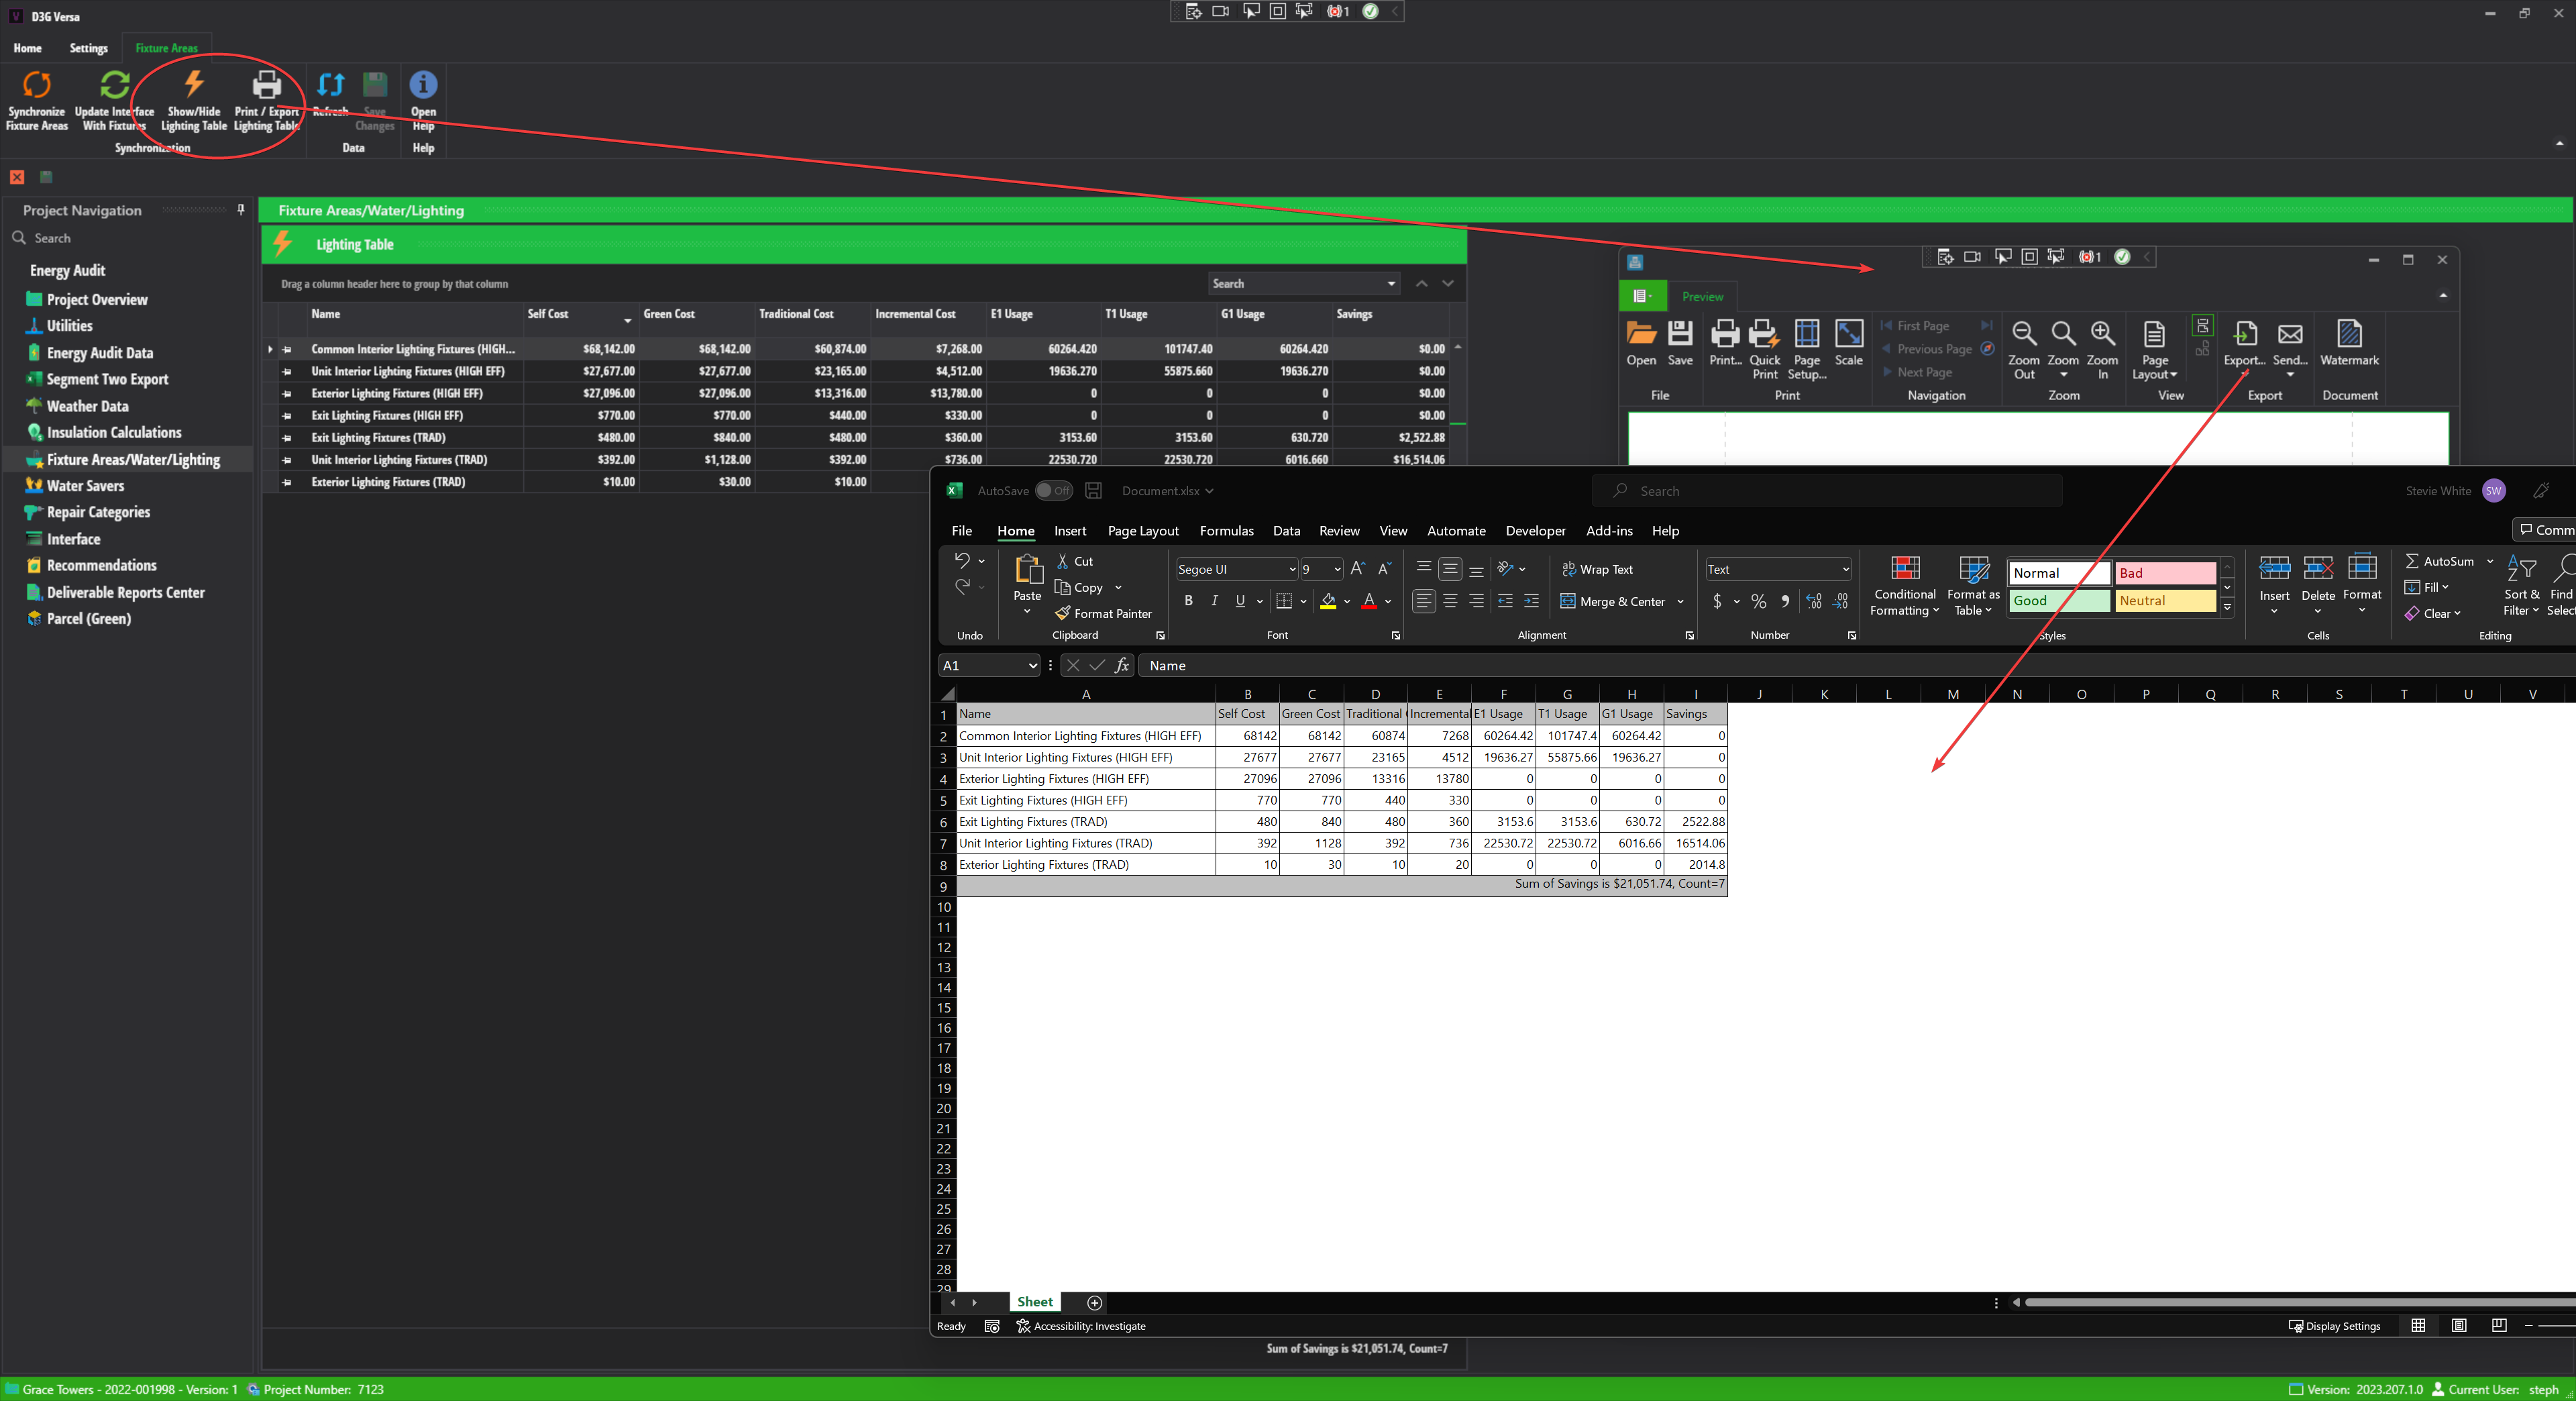
Task: Expand the Merge & Center dropdown
Action: (x=1681, y=601)
